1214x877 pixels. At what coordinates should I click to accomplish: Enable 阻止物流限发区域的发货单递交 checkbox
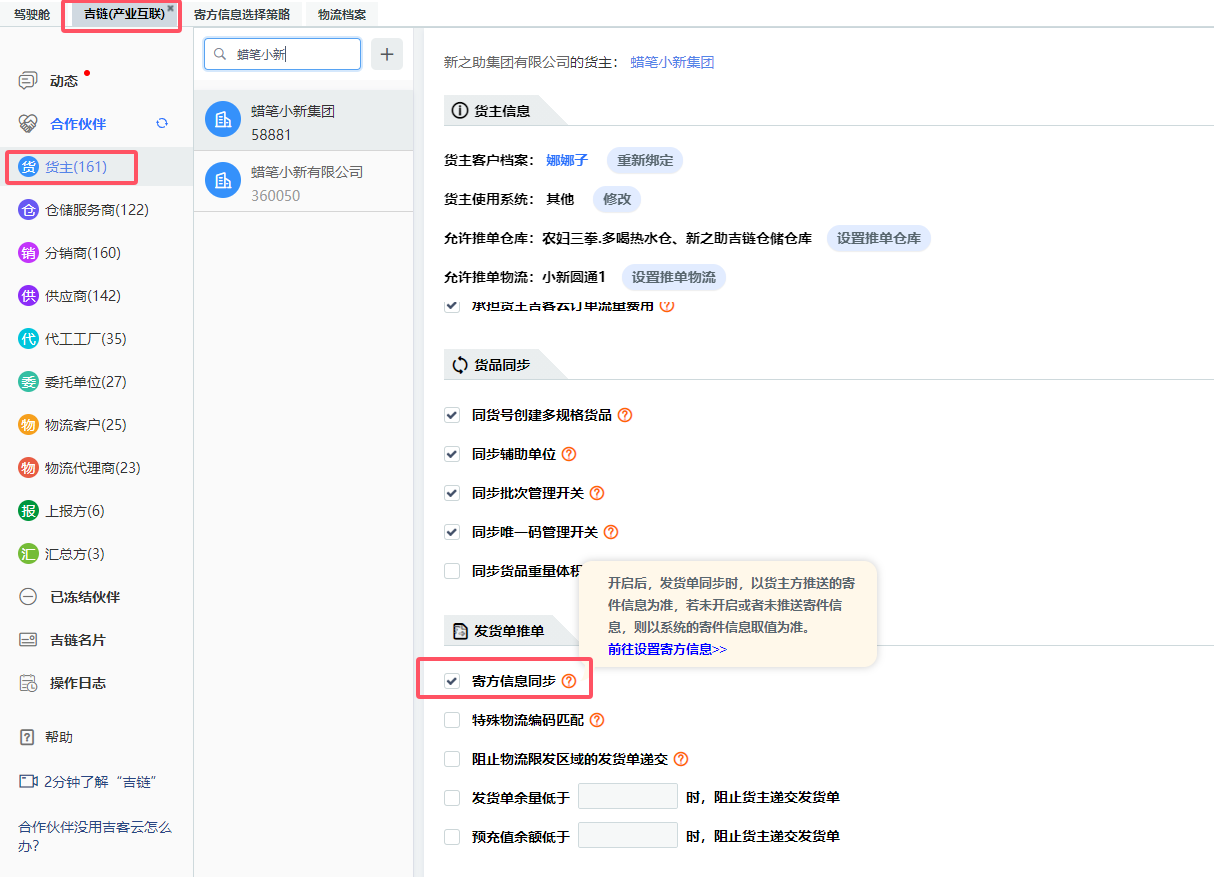coord(452,759)
